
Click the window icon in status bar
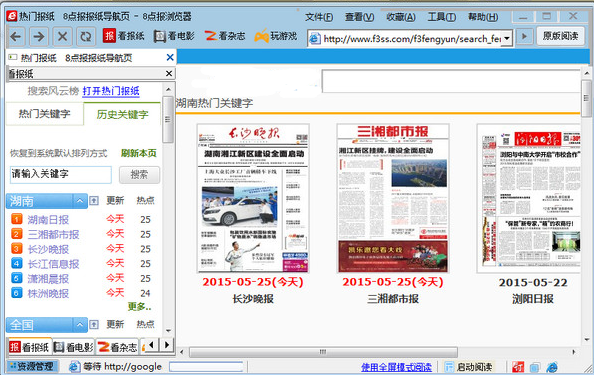(x=535, y=367)
